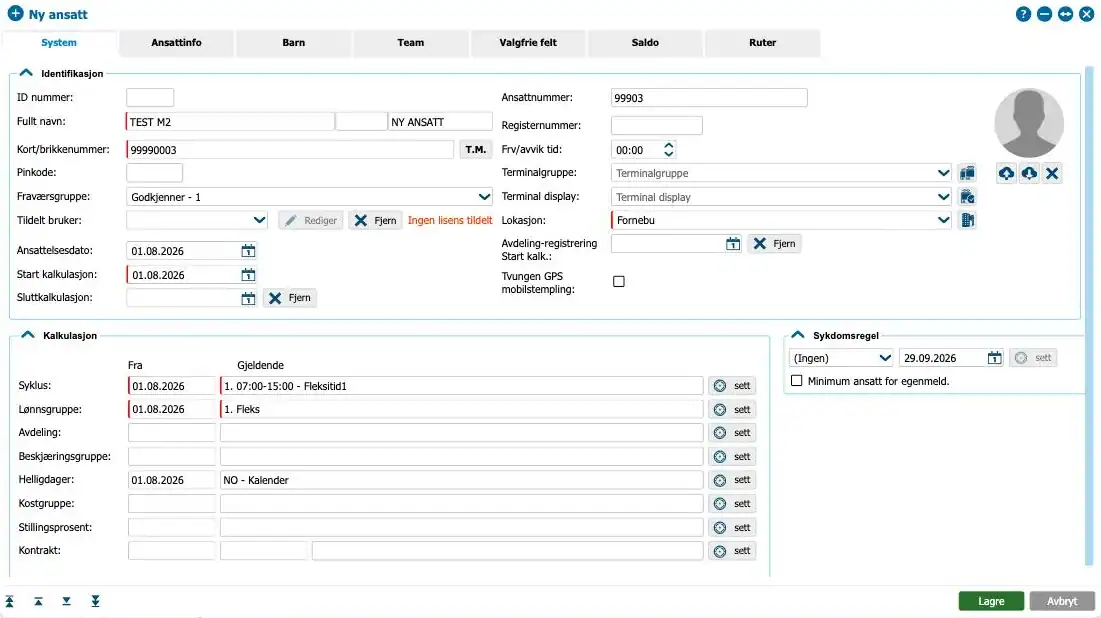
Task: Click the building icon beside Lokasjon
Action: (968, 221)
